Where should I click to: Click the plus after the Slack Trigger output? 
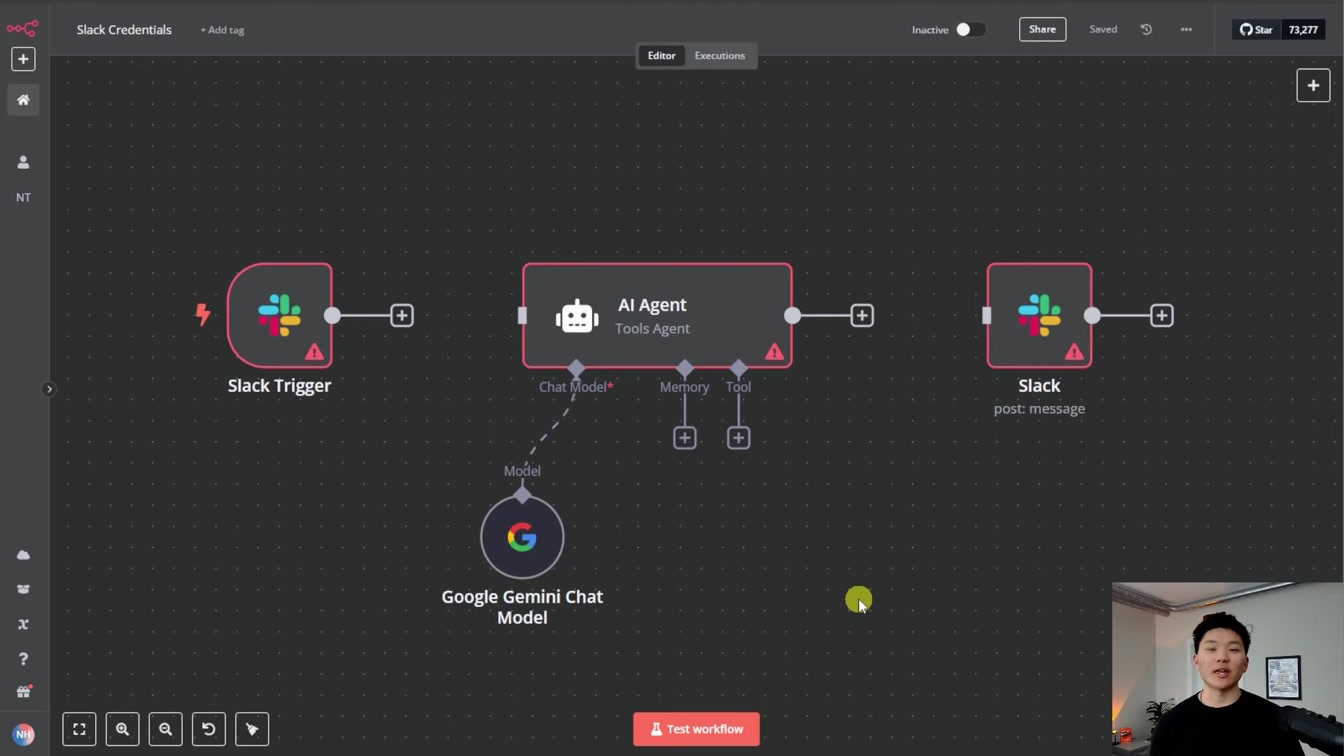click(402, 316)
